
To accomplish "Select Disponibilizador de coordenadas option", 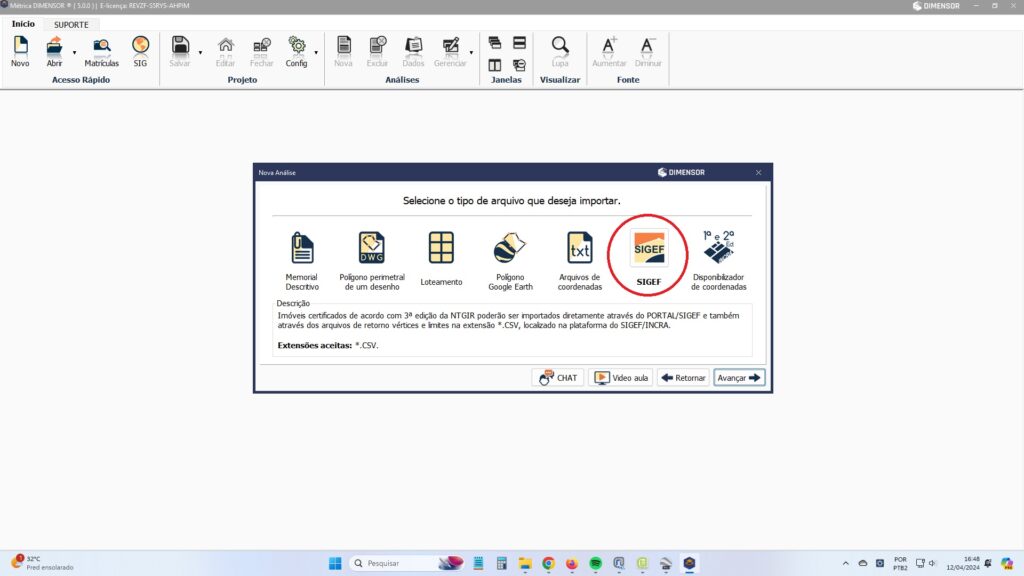I will [718, 261].
